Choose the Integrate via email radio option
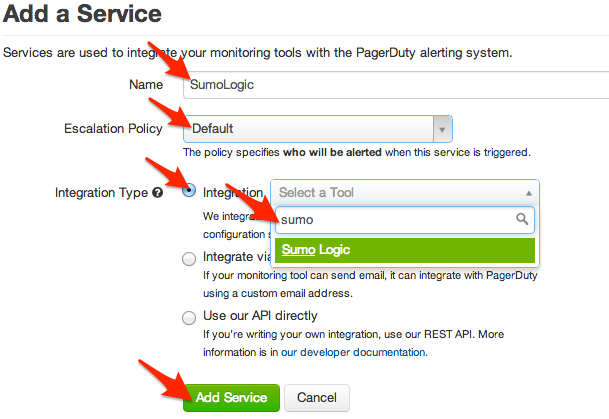 (189, 258)
